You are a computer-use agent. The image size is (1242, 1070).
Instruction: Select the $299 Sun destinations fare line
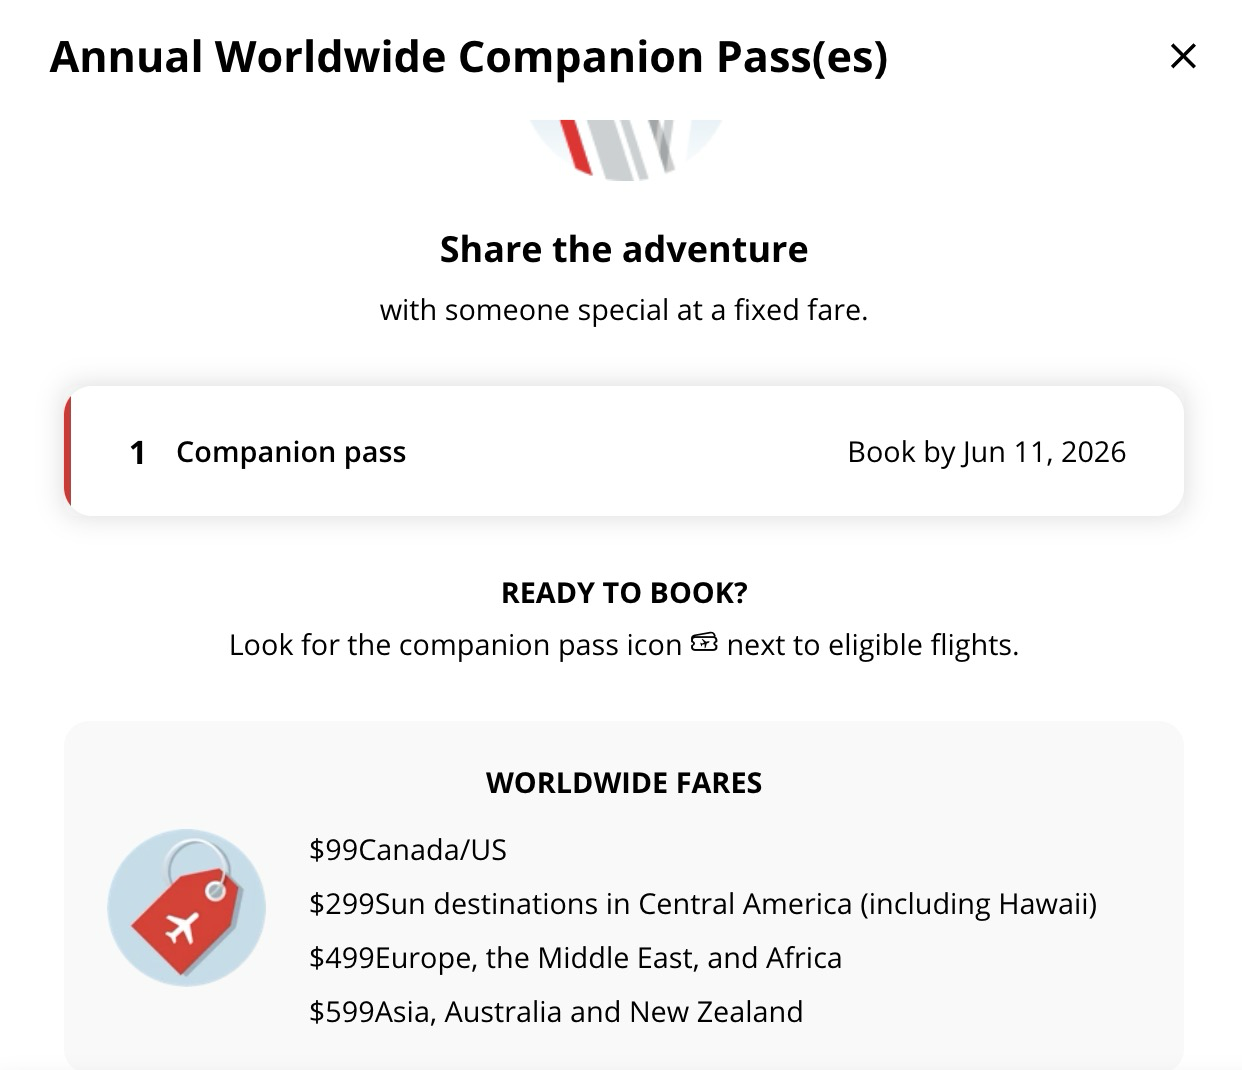(703, 904)
